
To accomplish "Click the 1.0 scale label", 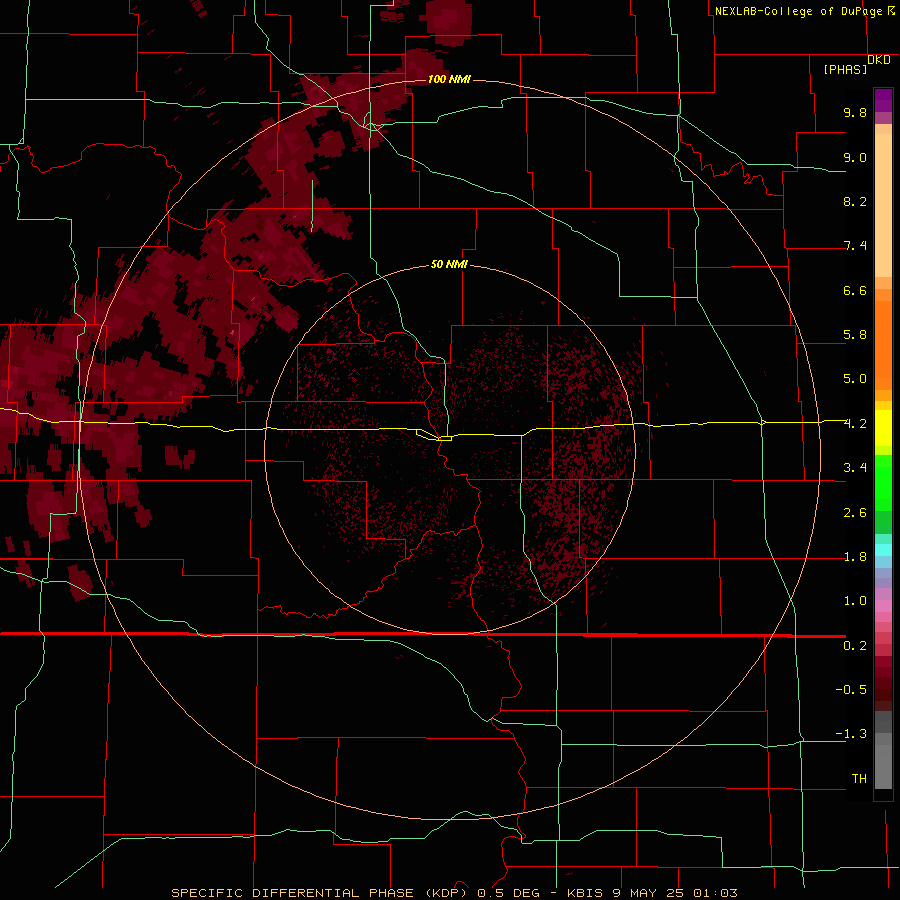I will pyautogui.click(x=855, y=601).
